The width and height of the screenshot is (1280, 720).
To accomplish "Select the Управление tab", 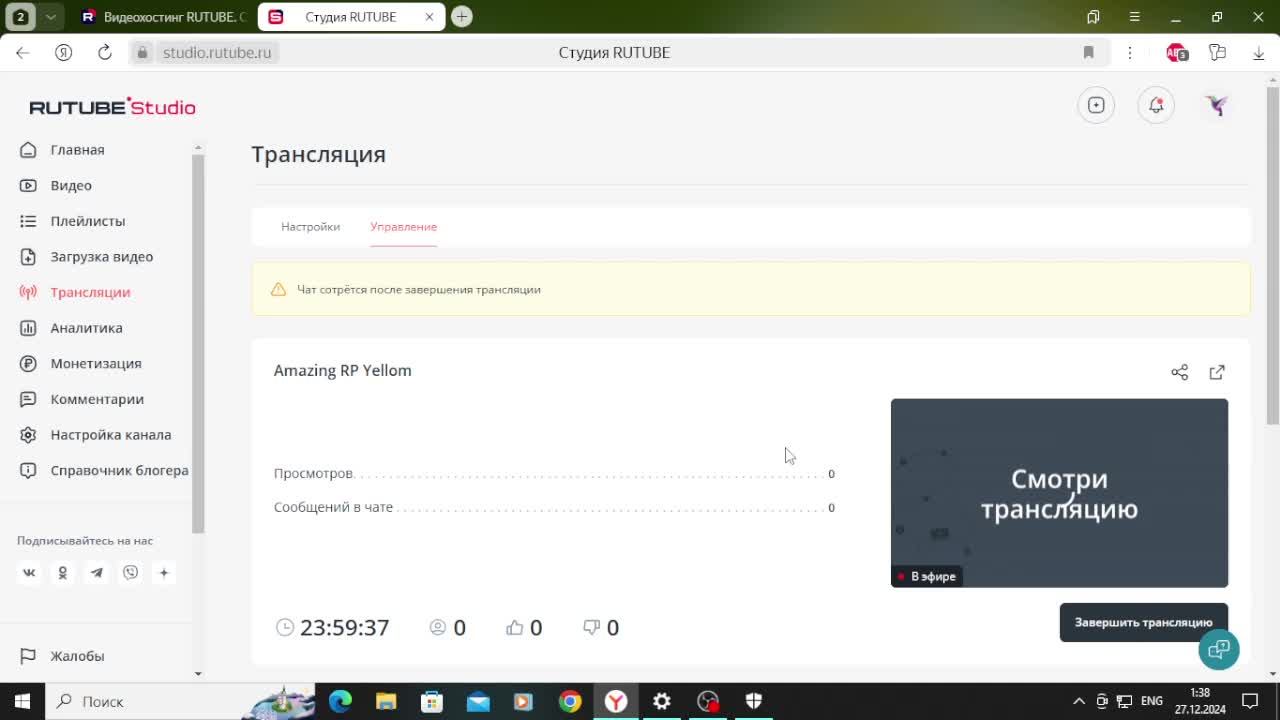I will [x=403, y=227].
